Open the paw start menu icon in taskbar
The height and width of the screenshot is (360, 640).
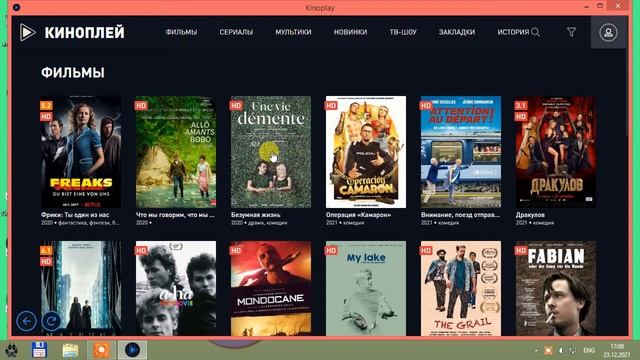click(x=11, y=350)
